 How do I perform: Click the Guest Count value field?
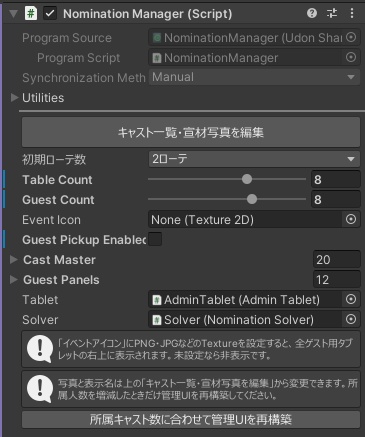tap(336, 199)
